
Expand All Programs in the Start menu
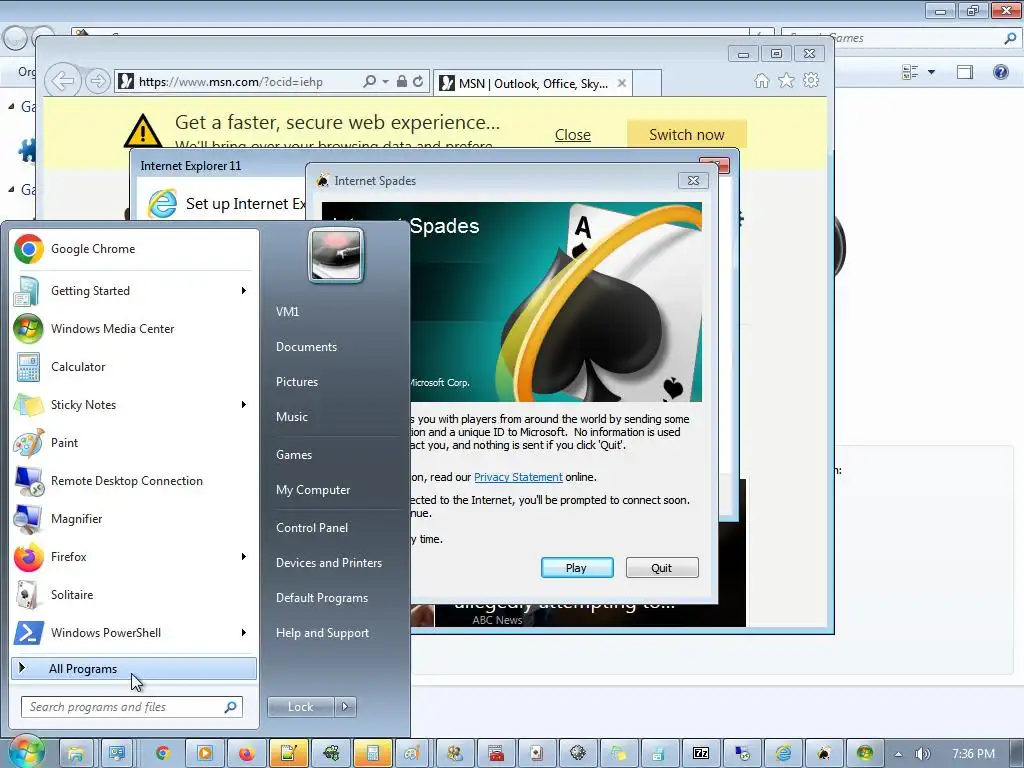click(x=133, y=669)
